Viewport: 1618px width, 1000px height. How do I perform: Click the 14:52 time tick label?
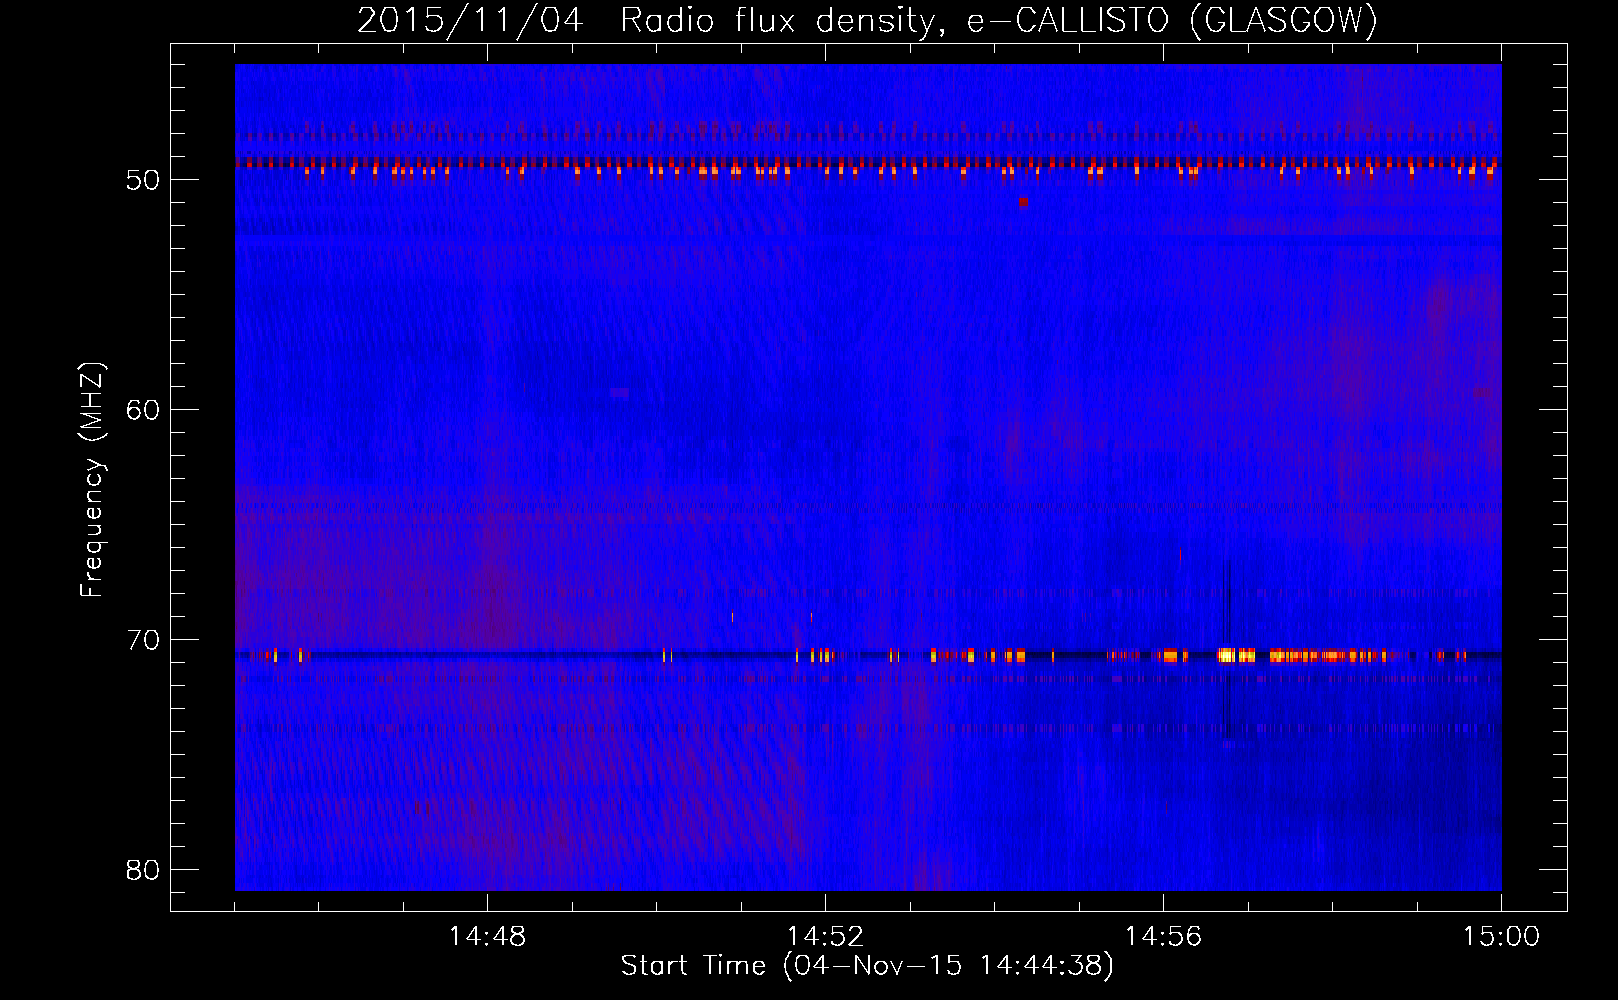click(x=825, y=937)
